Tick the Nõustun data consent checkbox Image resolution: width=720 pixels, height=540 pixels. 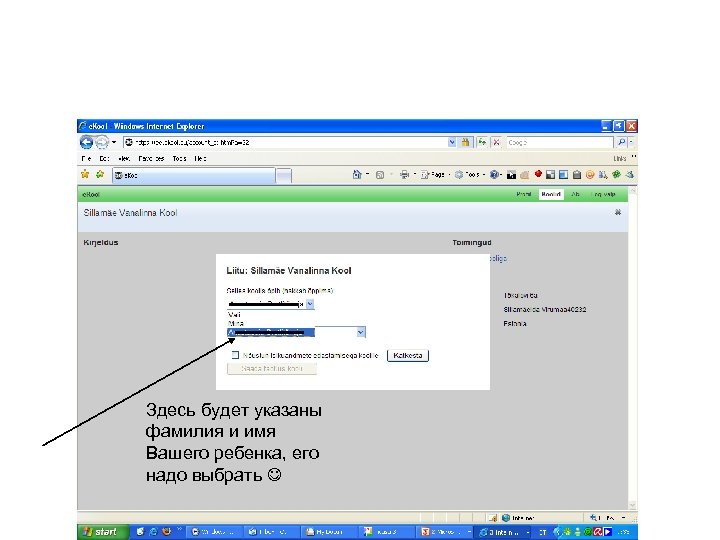click(x=236, y=355)
